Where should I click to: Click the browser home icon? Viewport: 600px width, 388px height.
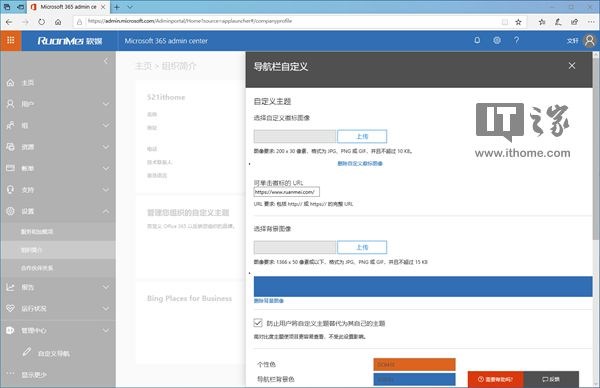(58, 22)
